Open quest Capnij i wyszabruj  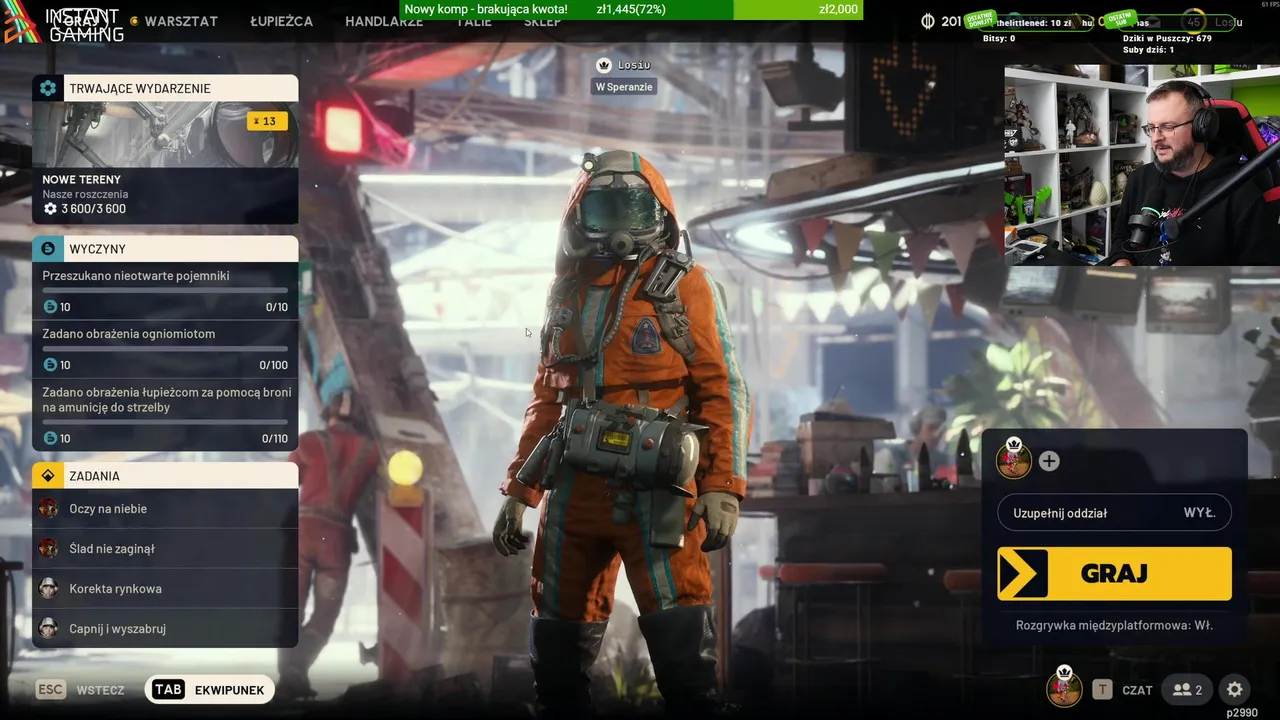(x=165, y=628)
